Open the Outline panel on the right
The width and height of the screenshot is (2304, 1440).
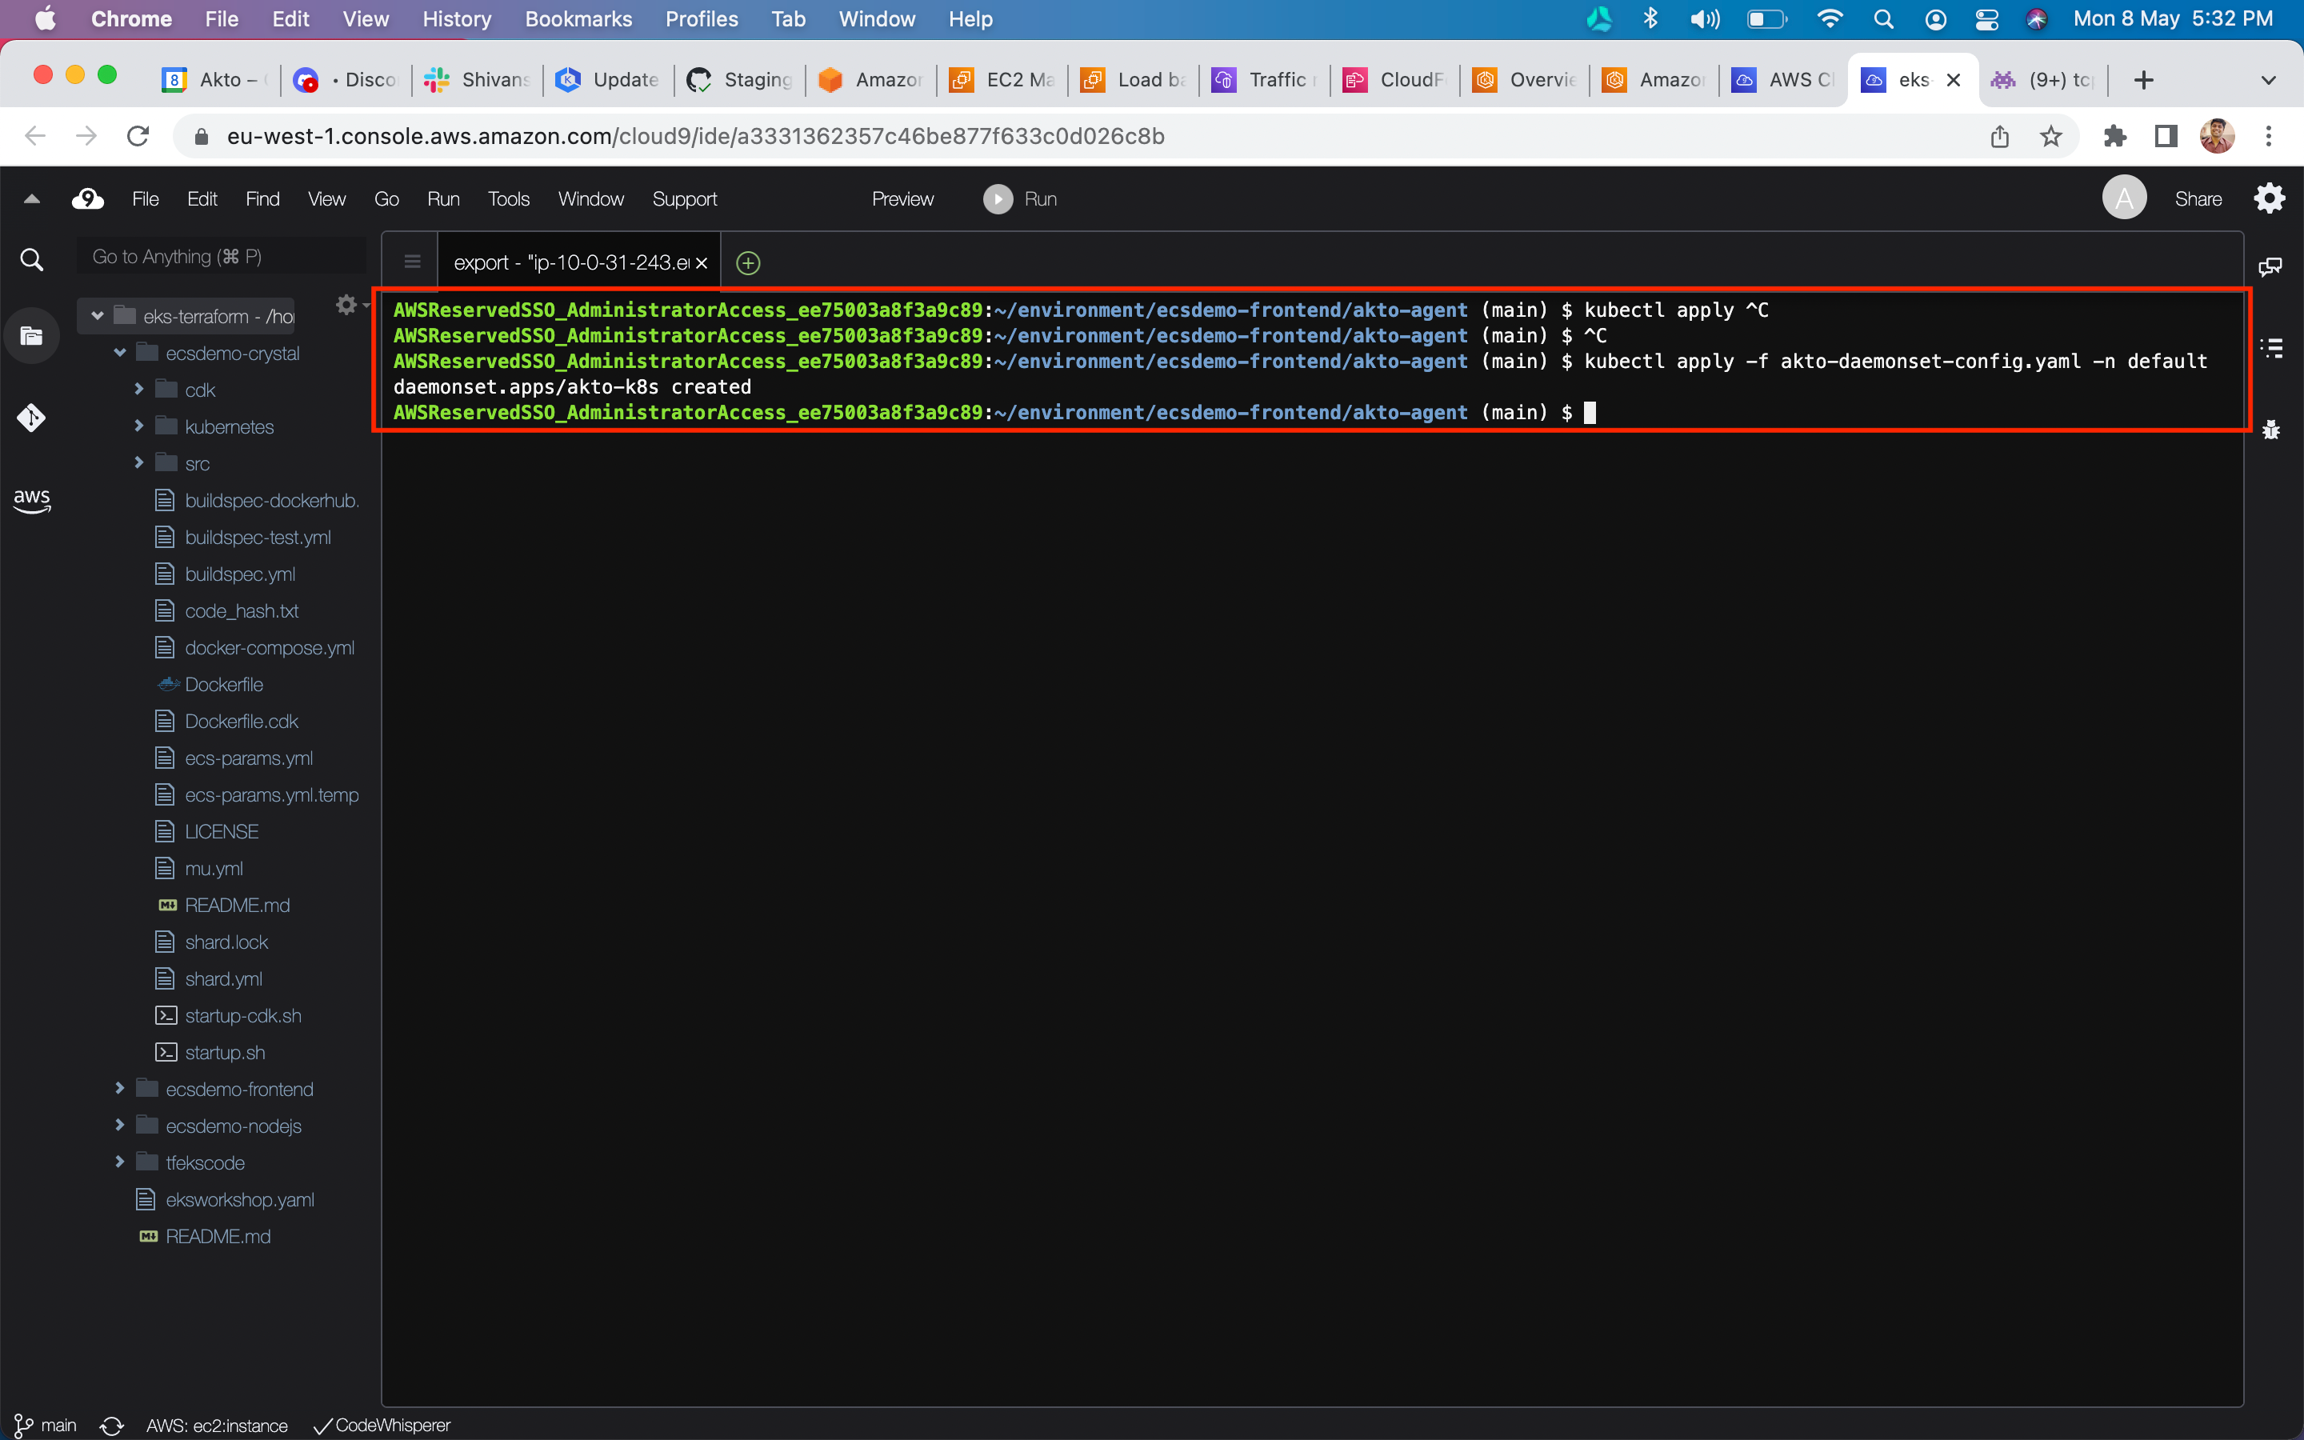(x=2272, y=347)
